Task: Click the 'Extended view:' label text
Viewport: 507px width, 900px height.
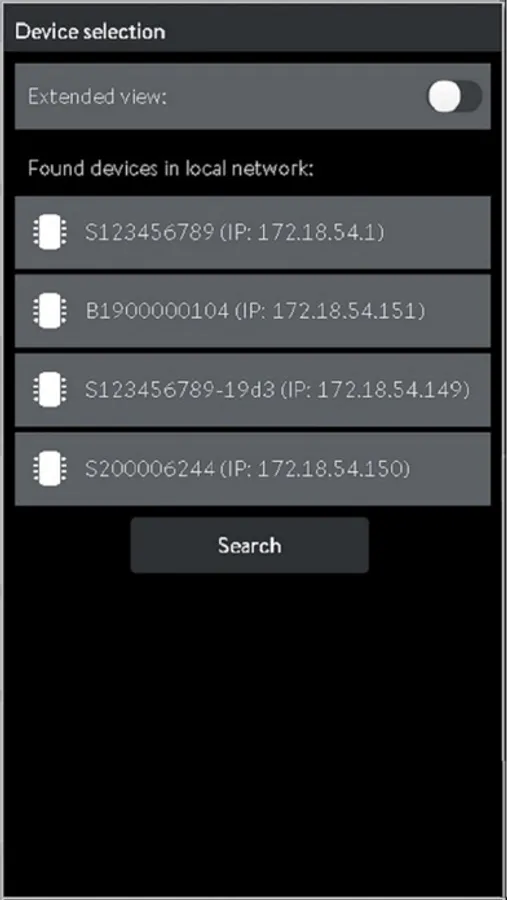Action: [97, 96]
